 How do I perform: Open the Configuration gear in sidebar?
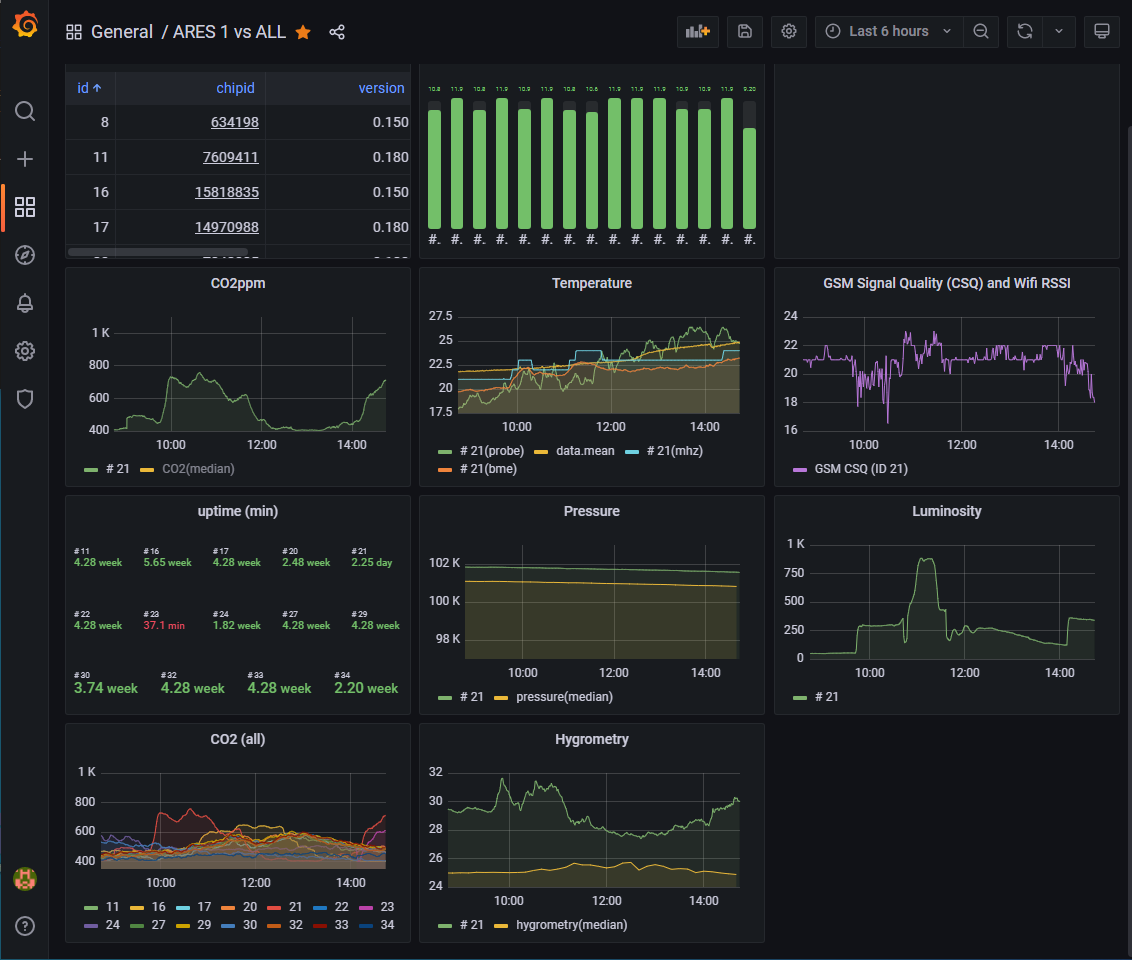[25, 351]
